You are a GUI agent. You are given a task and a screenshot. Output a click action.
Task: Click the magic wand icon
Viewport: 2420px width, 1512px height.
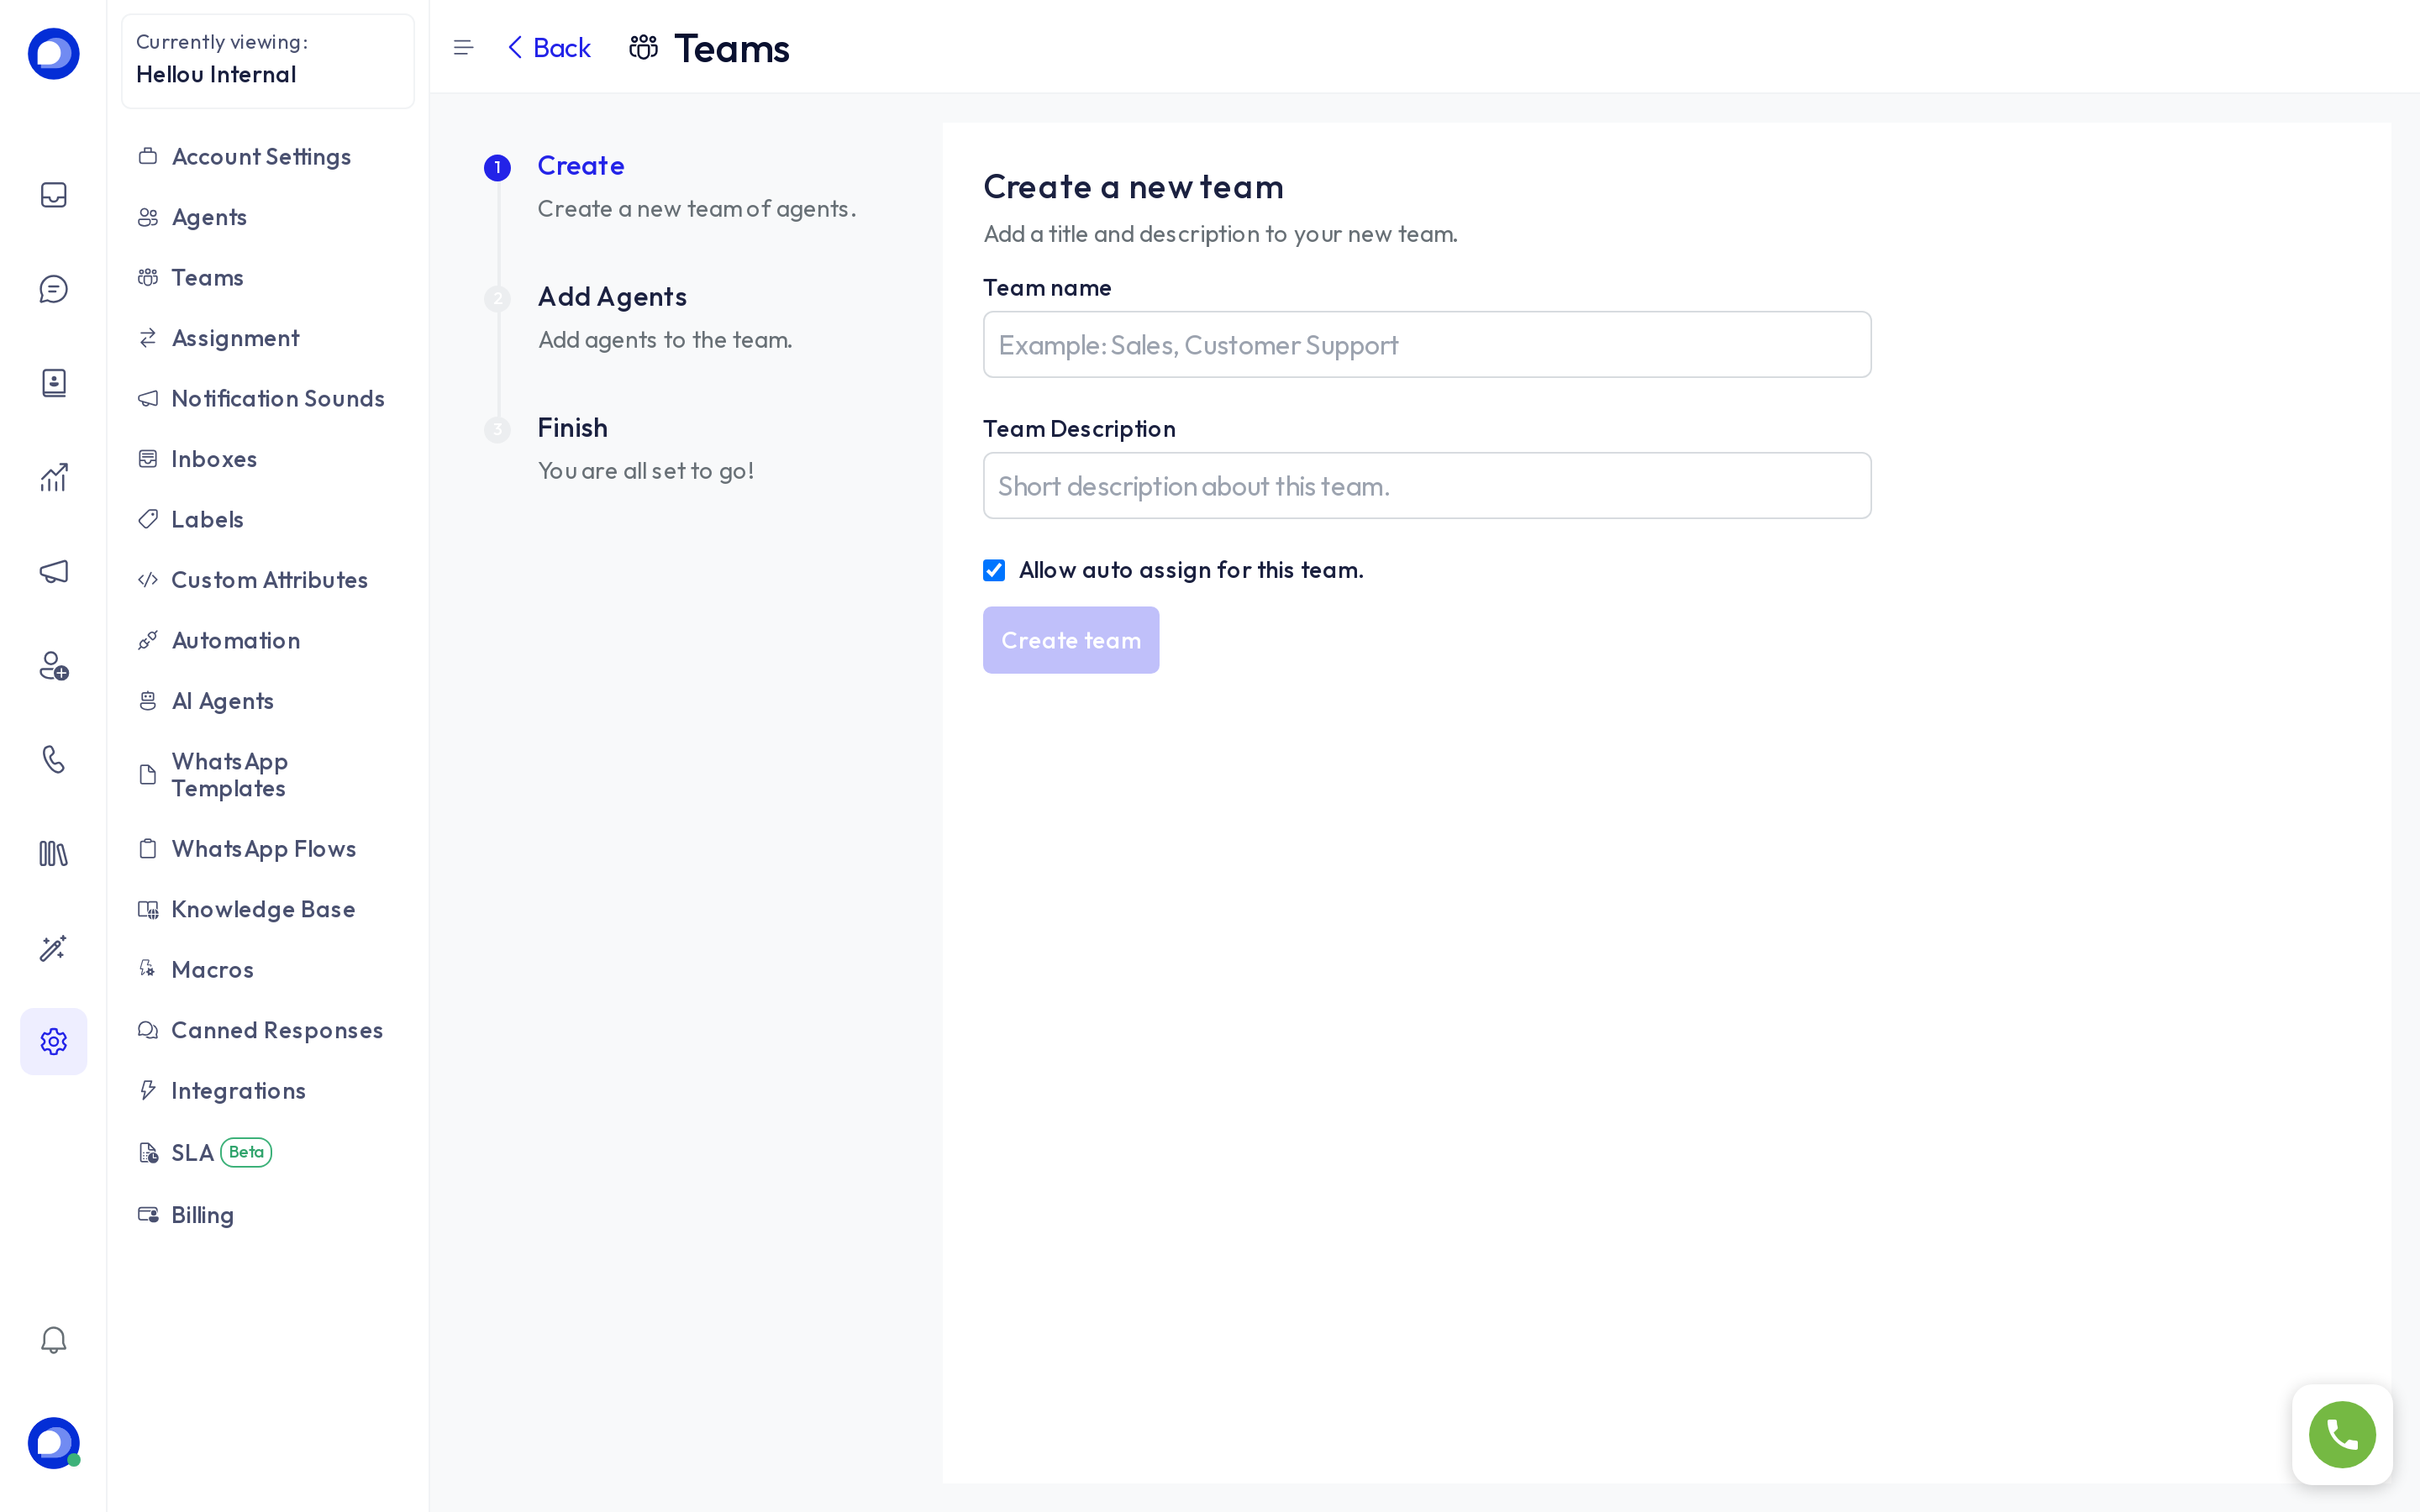(53, 948)
